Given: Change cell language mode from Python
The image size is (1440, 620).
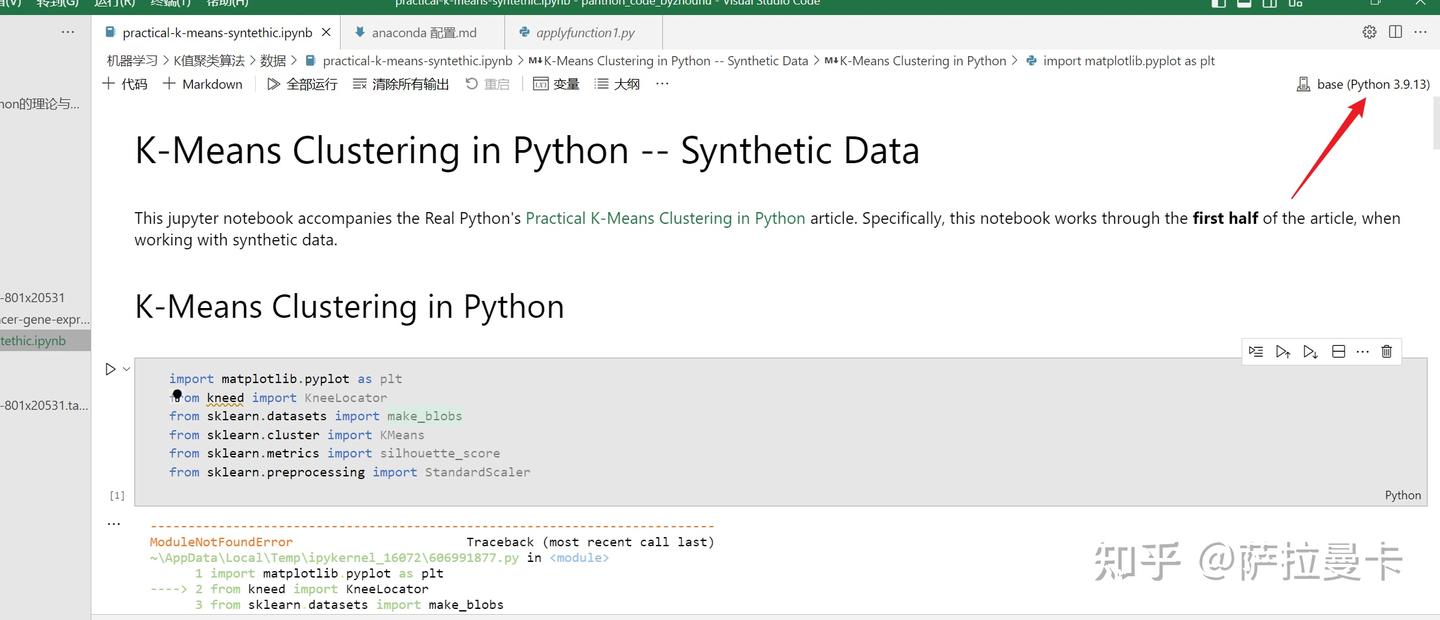Looking at the screenshot, I should point(1402,495).
